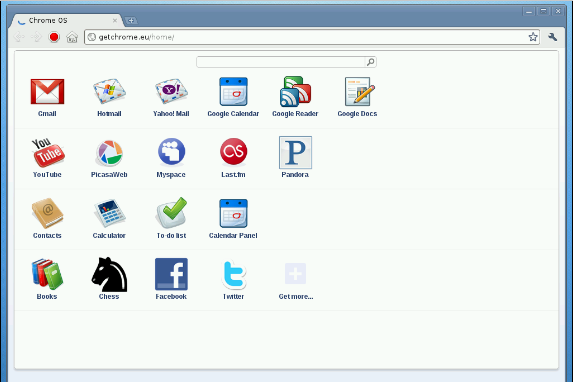Screen dimensions: 573x382
Task: Click the Pandora text label
Action: point(295,175)
